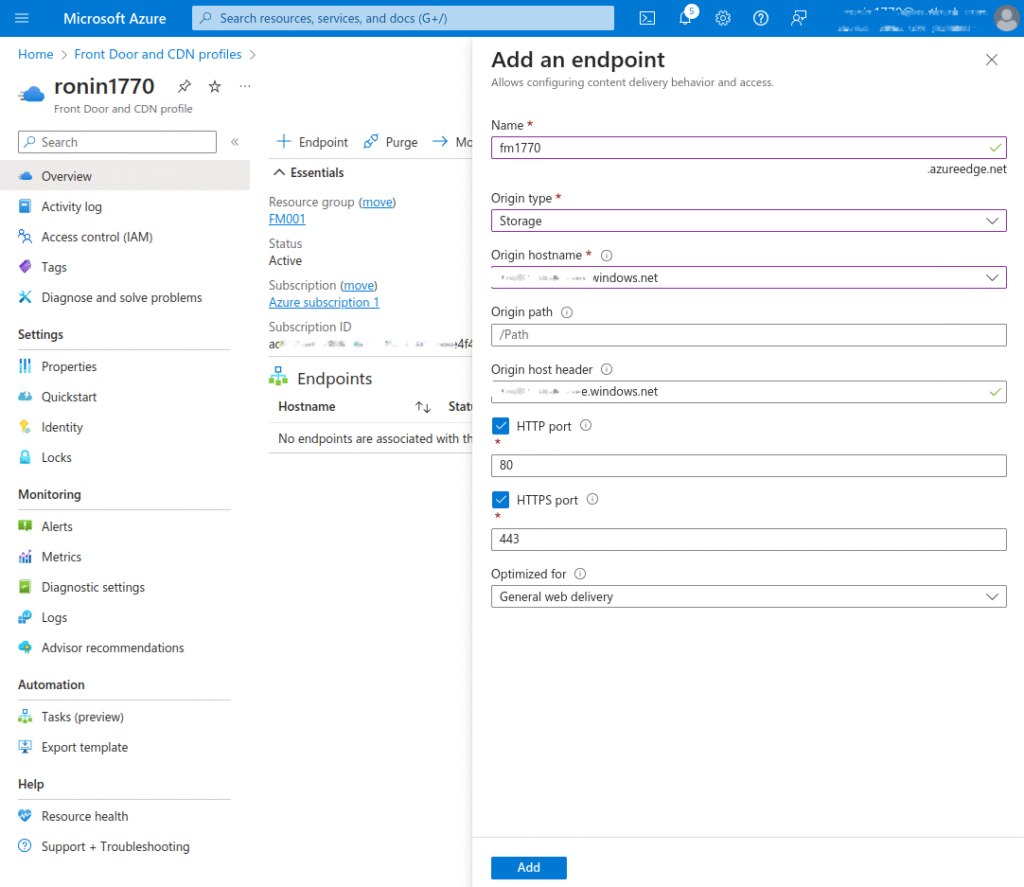Click the endpoint Name field
This screenshot has height=887, width=1024.
748,148
